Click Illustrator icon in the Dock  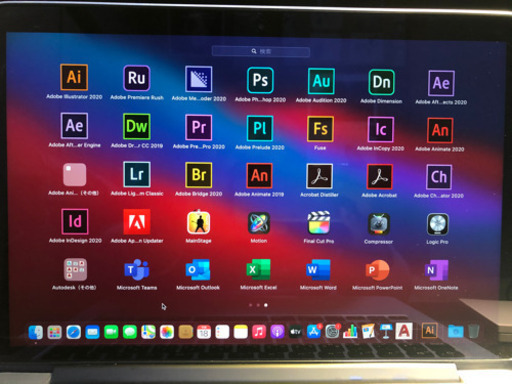click(x=430, y=330)
